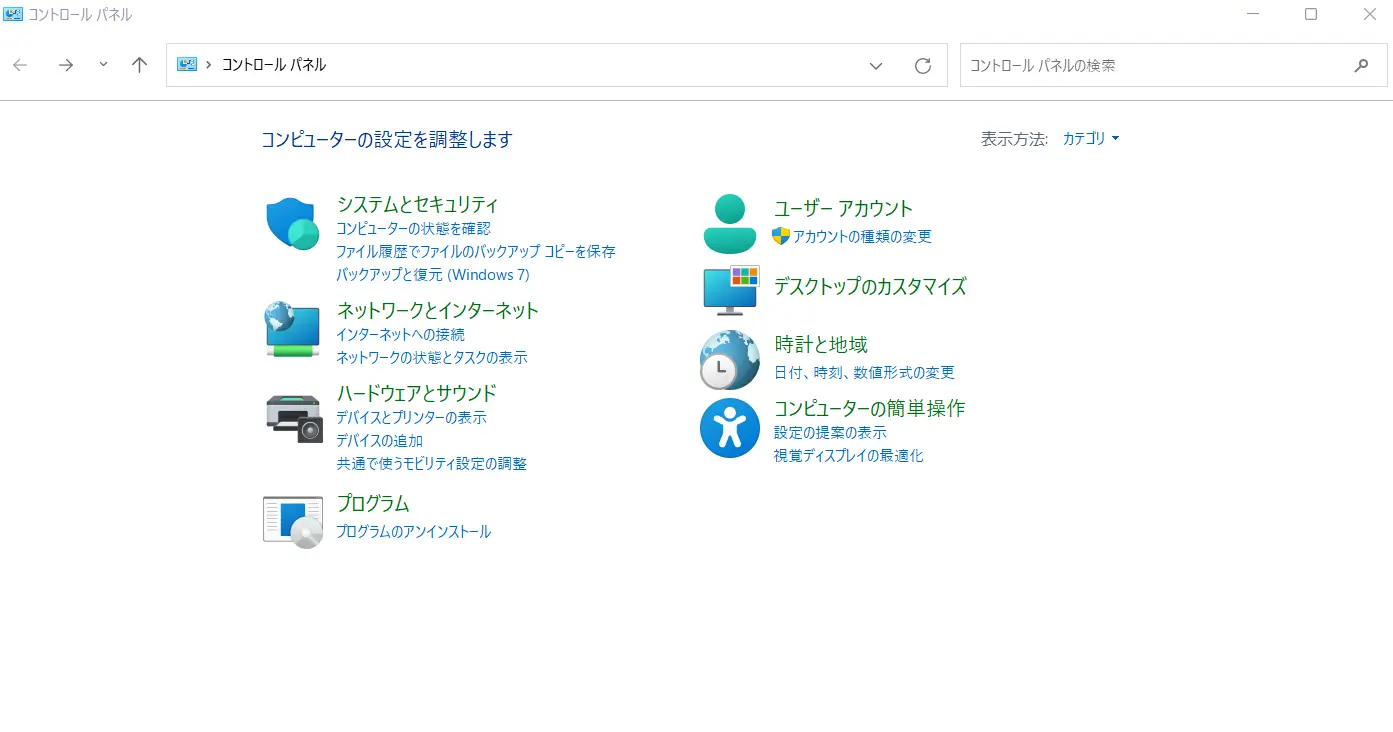Click プログラムのアンインストール link
Image resolution: width=1393 pixels, height=732 pixels.
click(414, 532)
